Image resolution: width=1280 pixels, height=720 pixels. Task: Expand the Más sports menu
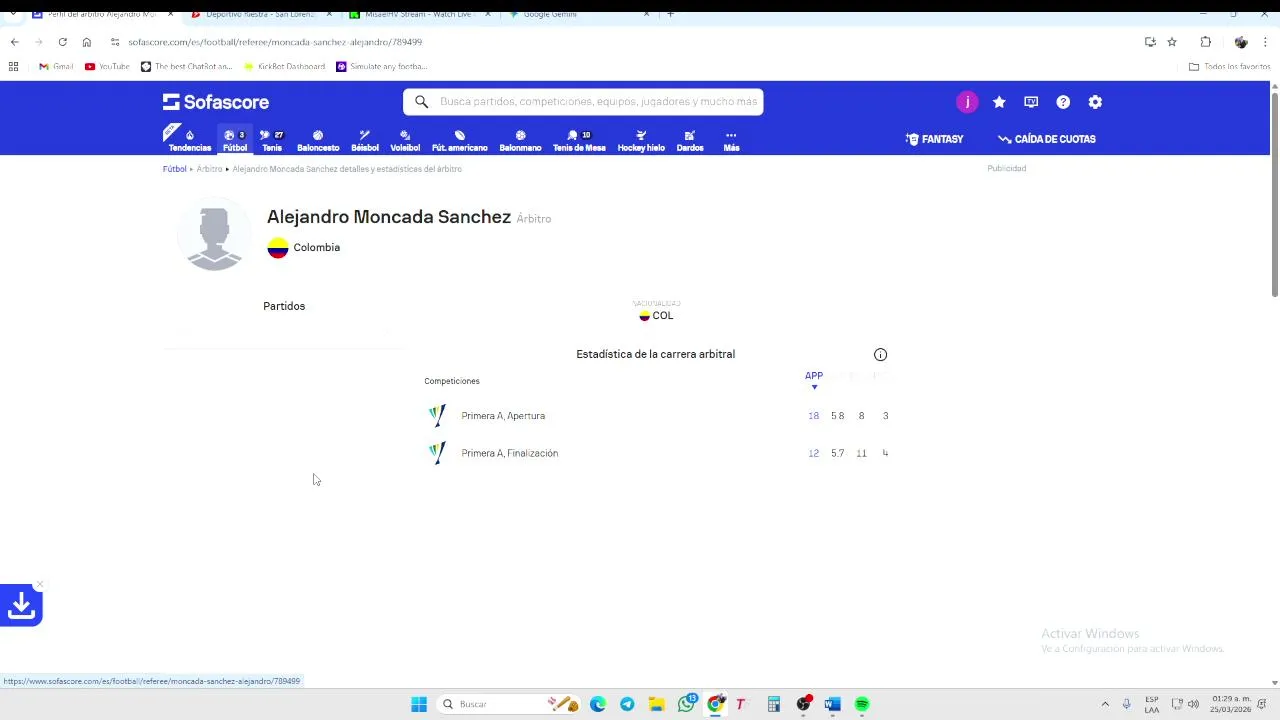(731, 140)
